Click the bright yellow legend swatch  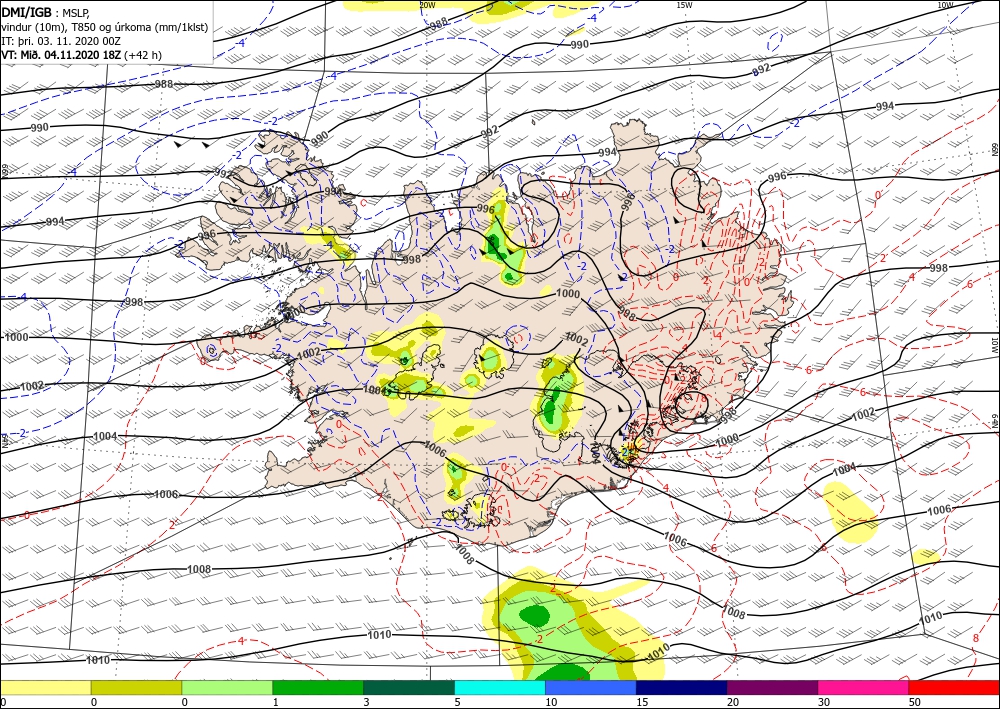45,687
